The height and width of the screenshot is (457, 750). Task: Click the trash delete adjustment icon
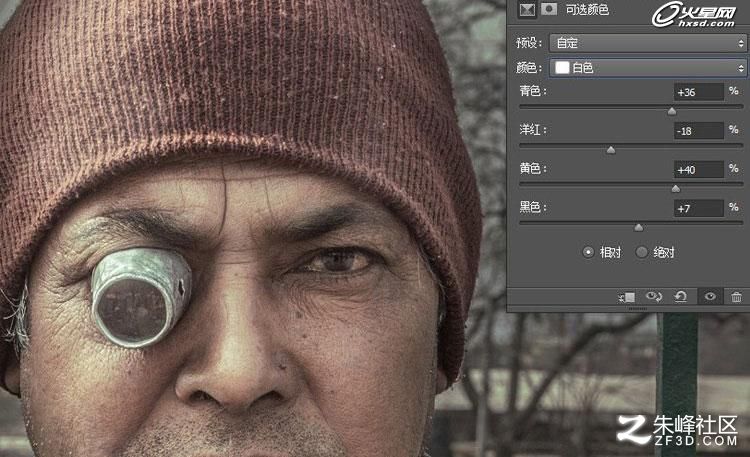(737, 297)
